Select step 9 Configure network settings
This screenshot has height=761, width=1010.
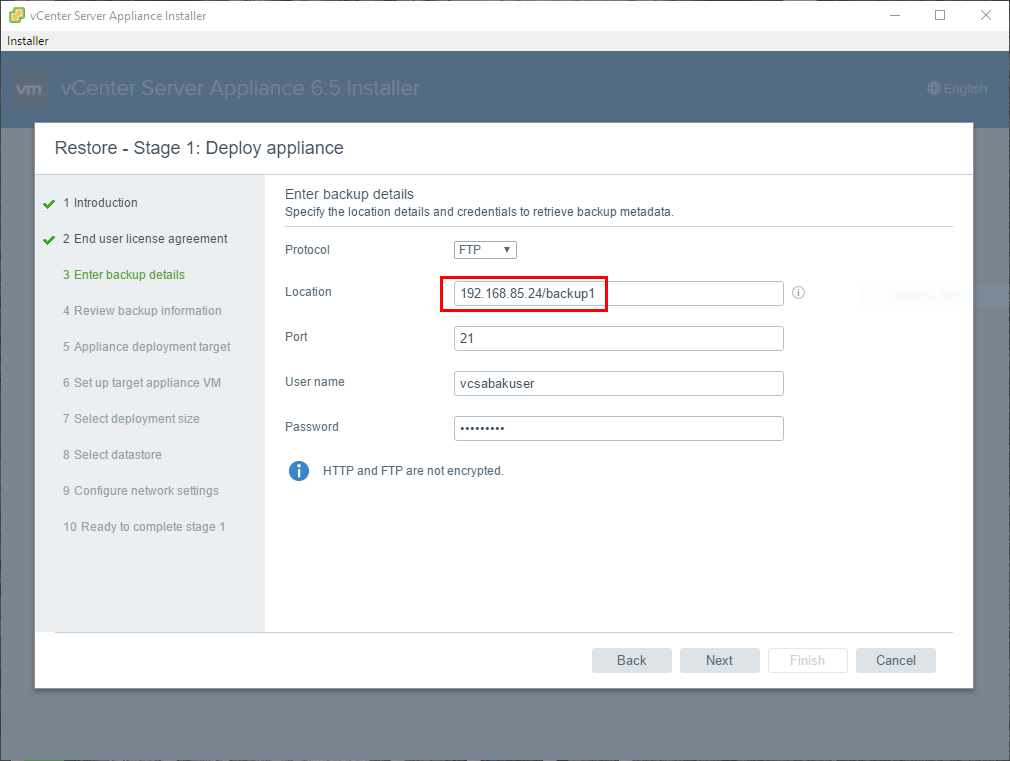(x=141, y=492)
